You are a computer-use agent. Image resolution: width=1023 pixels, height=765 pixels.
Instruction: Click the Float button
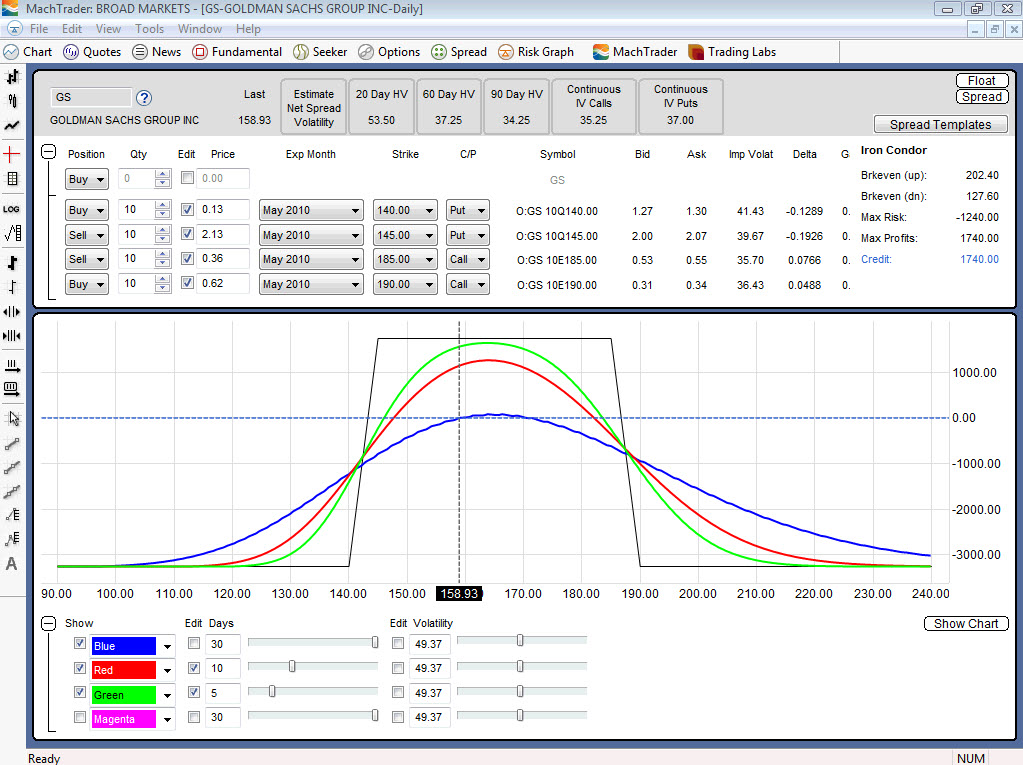tap(982, 80)
